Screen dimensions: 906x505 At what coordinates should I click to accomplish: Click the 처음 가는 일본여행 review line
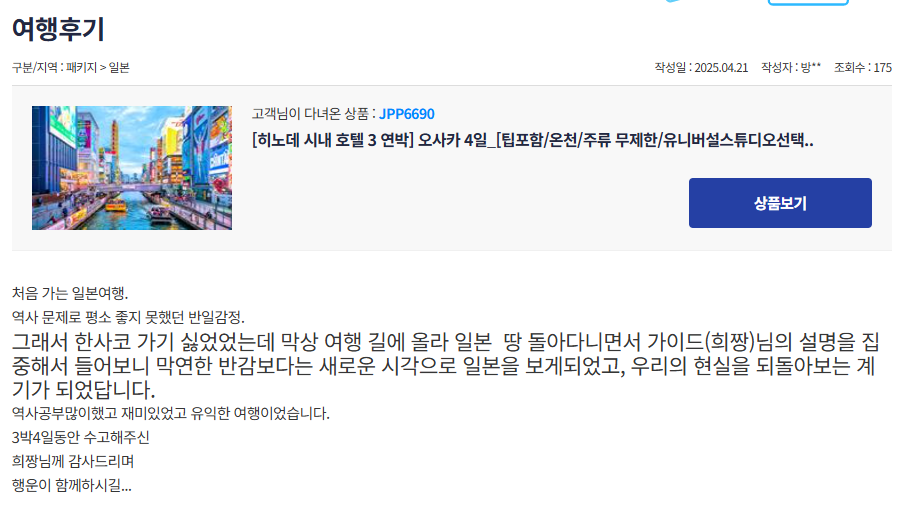pos(70,293)
